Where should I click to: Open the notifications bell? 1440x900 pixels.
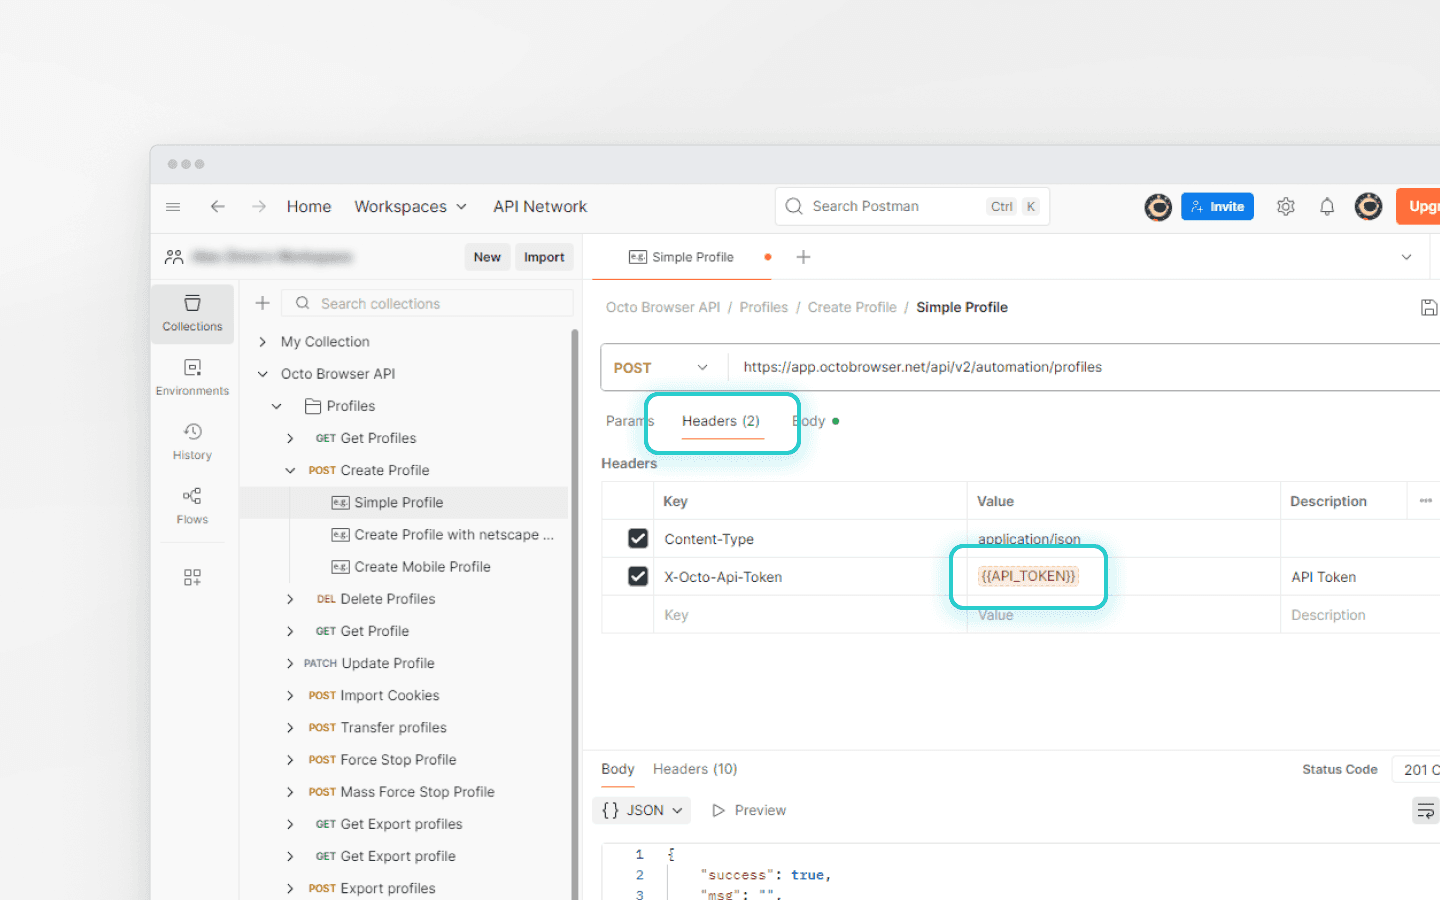pos(1327,207)
